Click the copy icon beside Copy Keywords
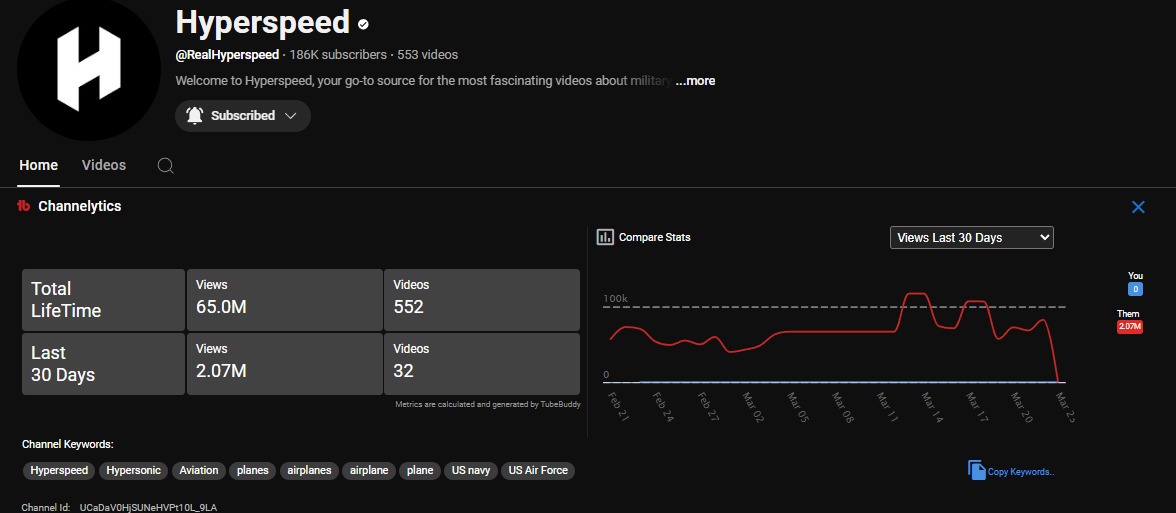 [976, 470]
